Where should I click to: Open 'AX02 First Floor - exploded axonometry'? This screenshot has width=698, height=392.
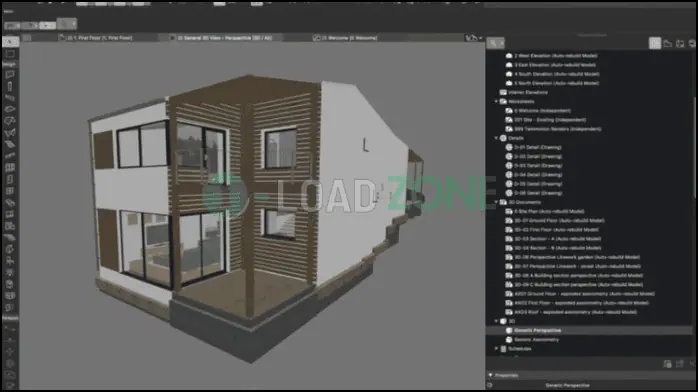(x=581, y=303)
